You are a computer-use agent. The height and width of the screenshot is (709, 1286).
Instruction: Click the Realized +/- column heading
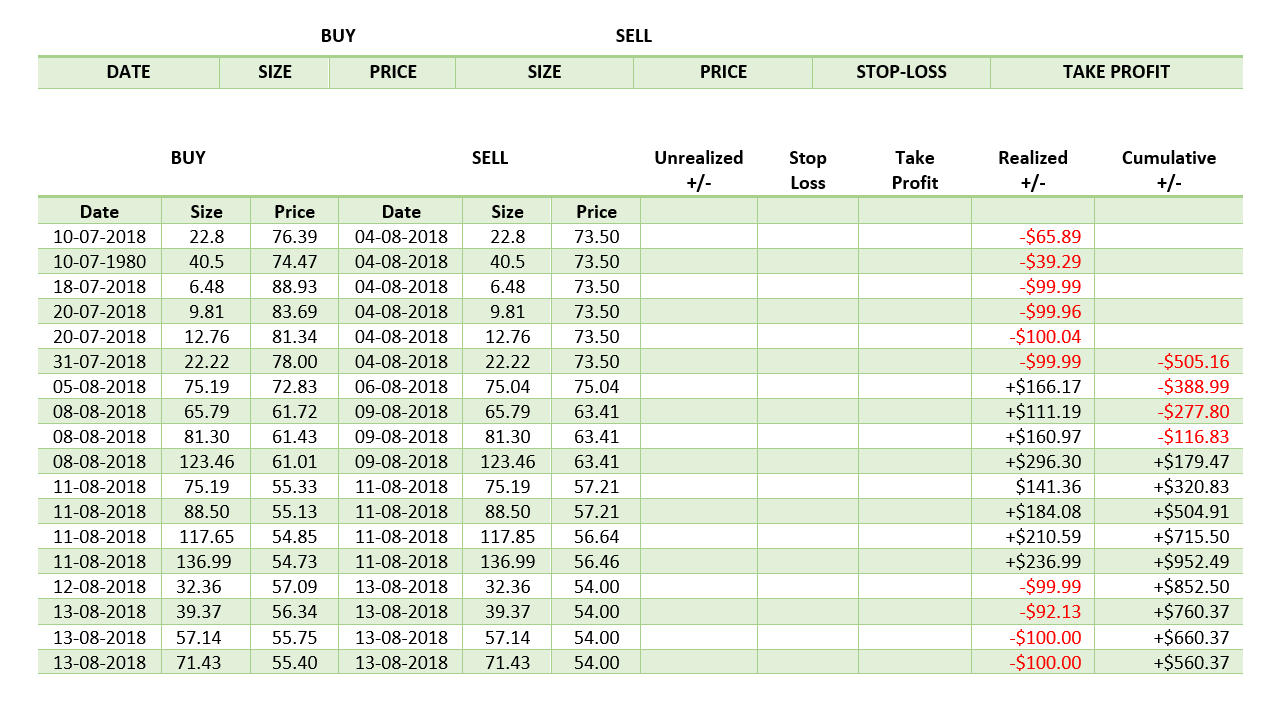pos(1033,170)
